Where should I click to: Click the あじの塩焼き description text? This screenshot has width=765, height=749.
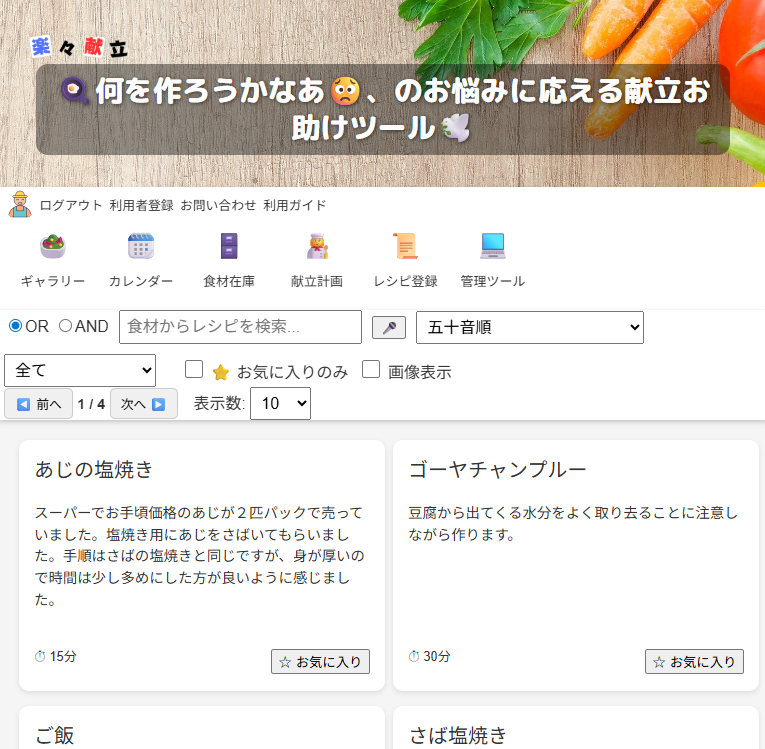[200, 556]
